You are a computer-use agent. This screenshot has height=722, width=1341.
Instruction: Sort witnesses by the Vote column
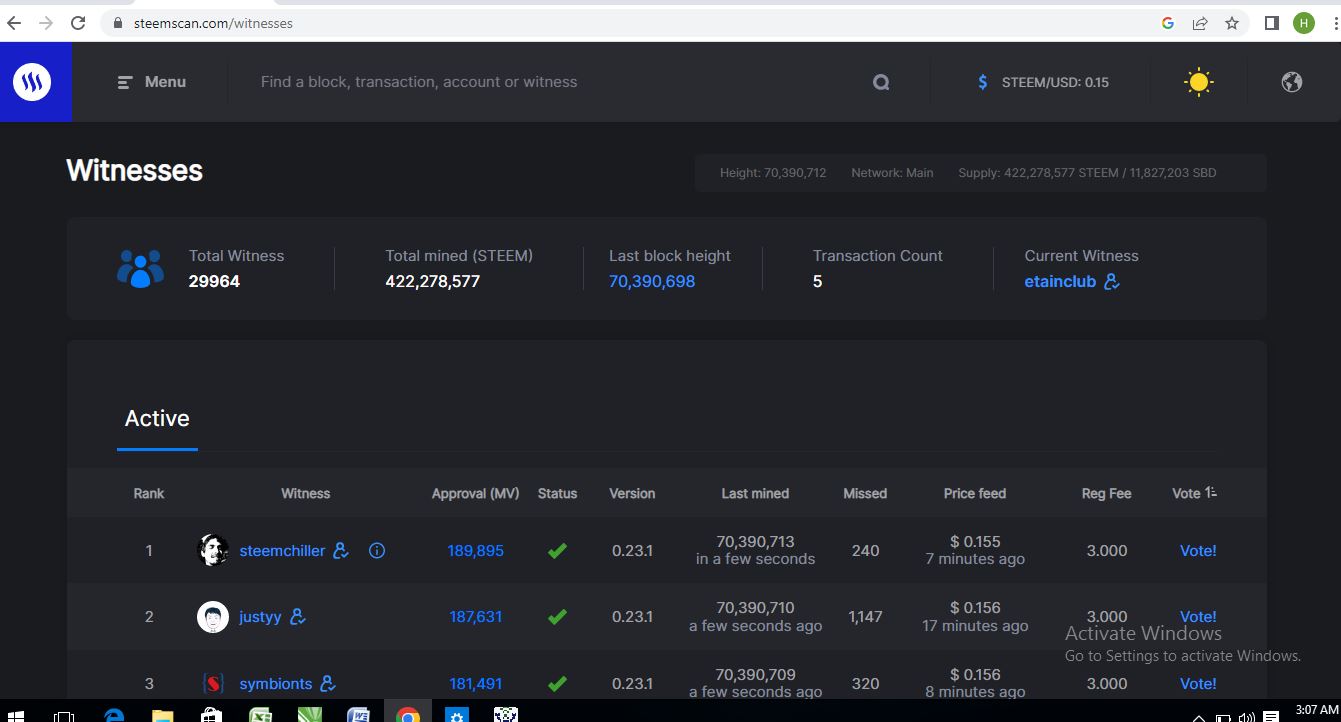(x=1194, y=493)
